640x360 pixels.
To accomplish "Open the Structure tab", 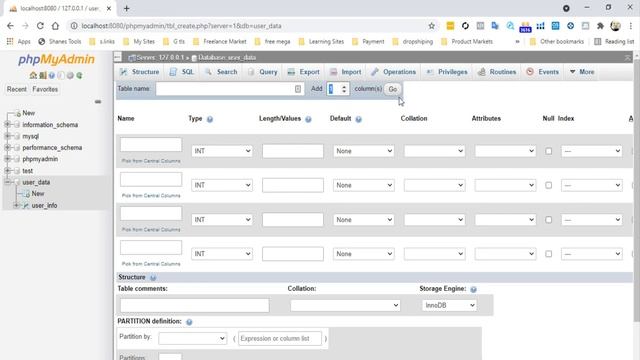I will point(140,72).
